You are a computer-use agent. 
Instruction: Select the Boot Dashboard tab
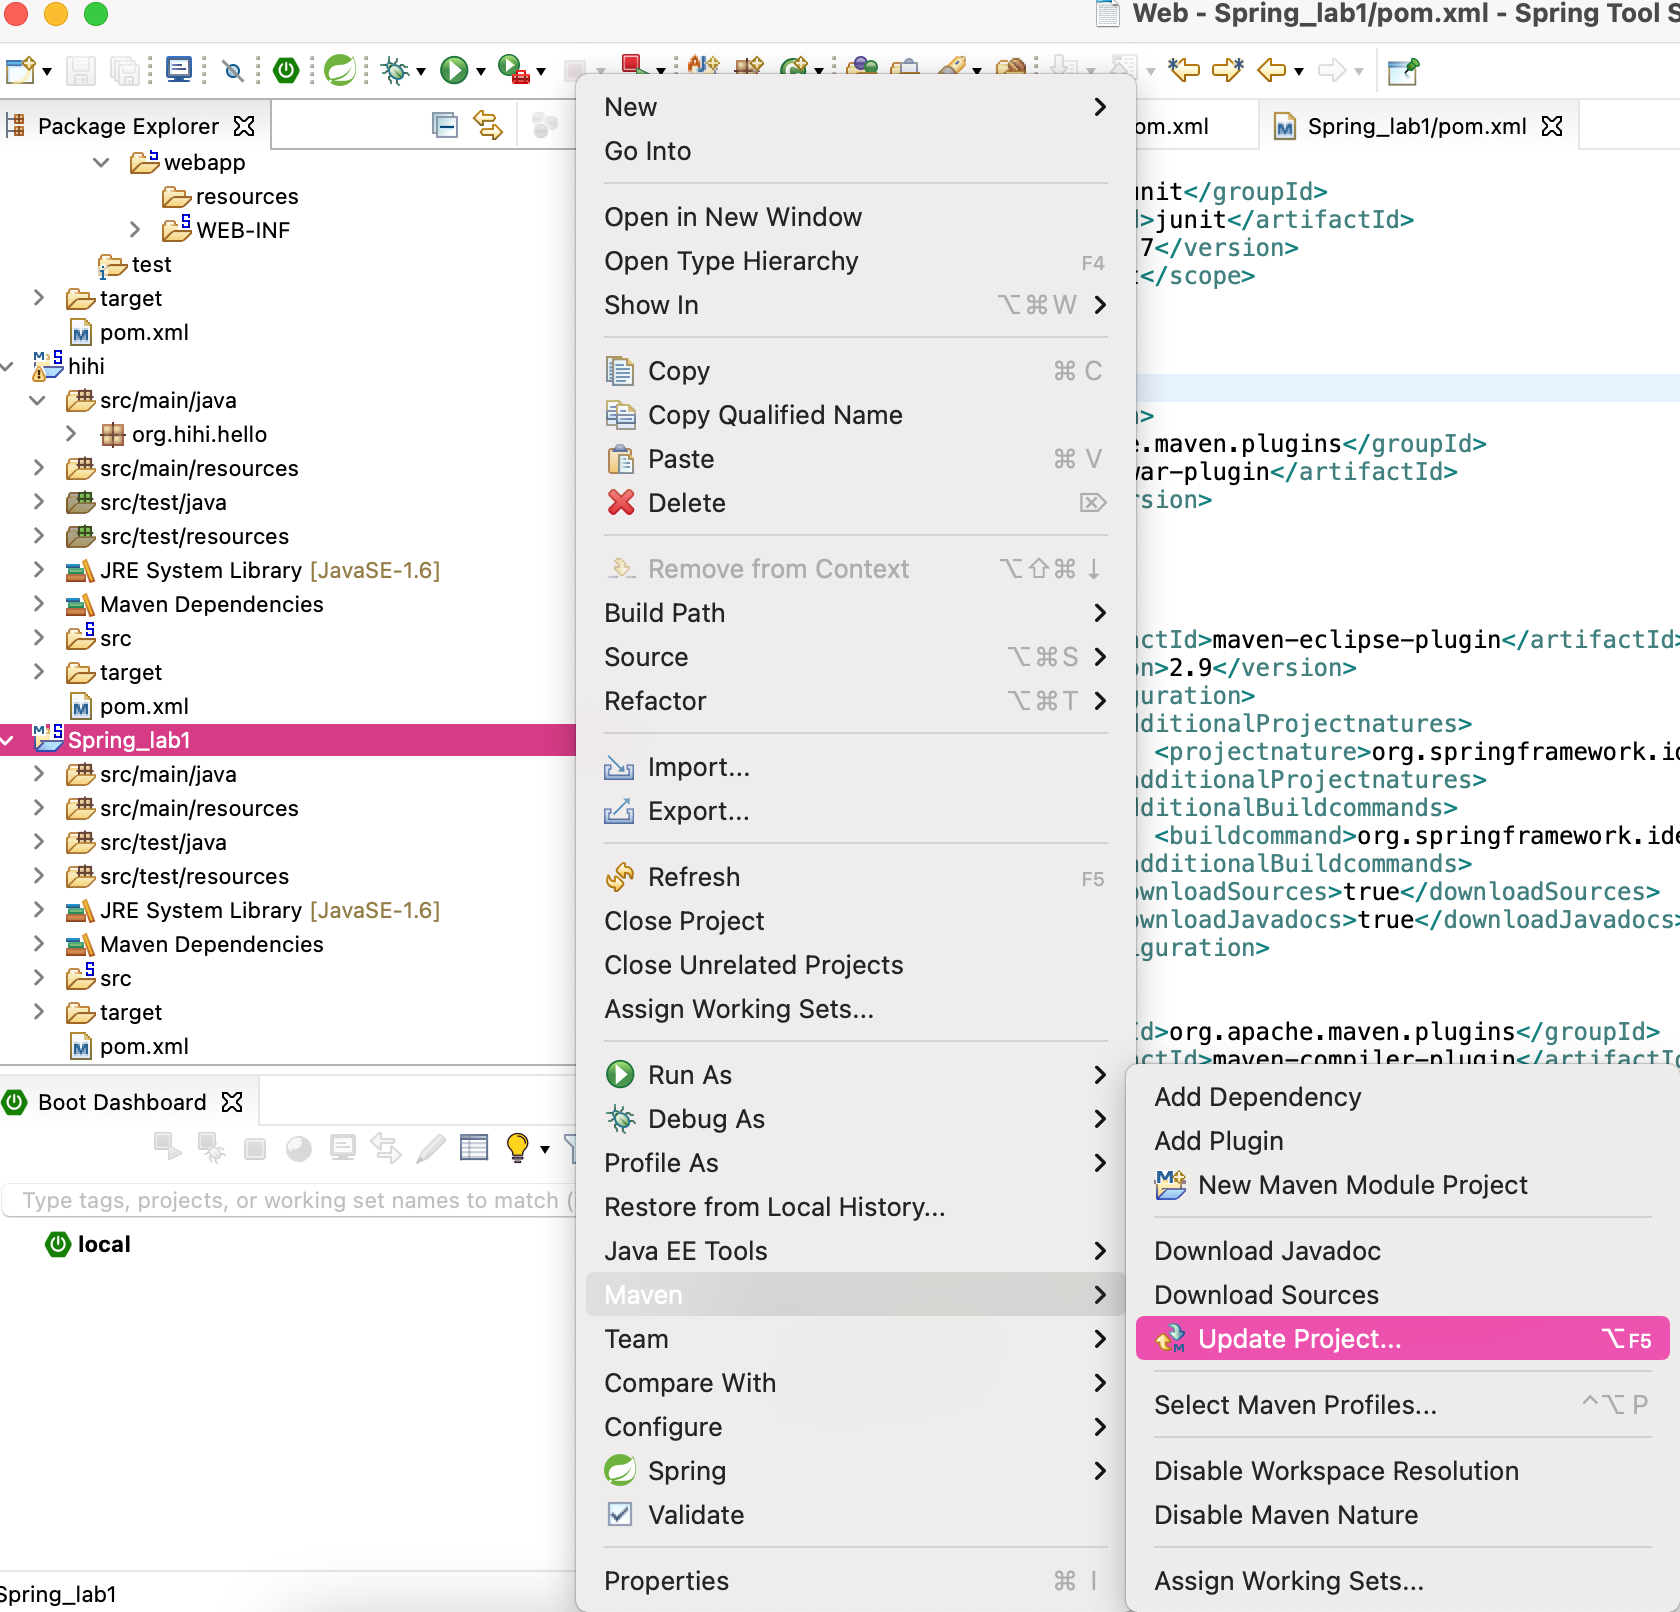pos(122,1102)
